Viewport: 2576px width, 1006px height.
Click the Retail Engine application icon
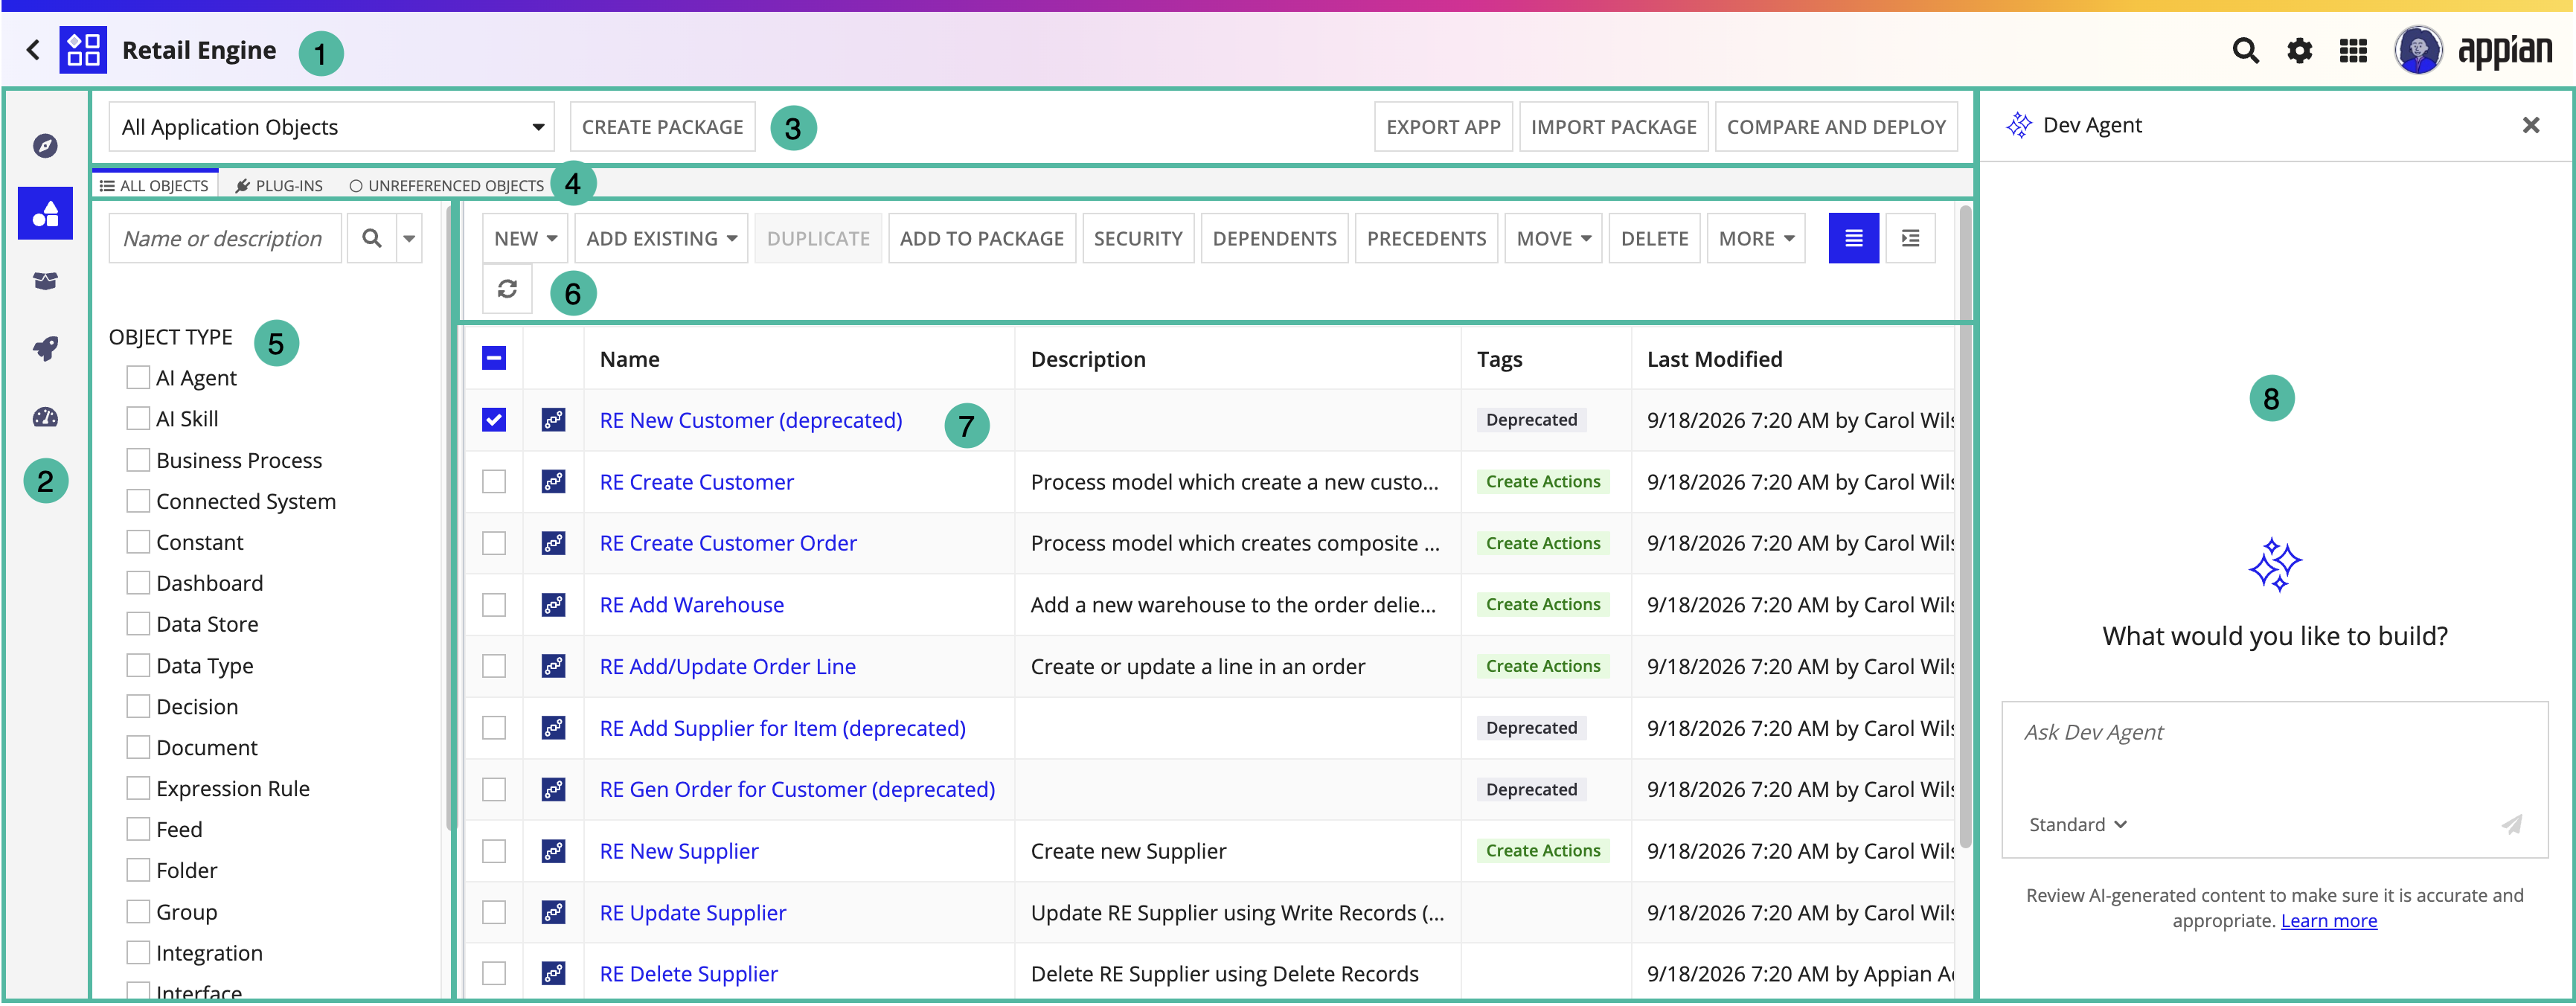[83, 49]
